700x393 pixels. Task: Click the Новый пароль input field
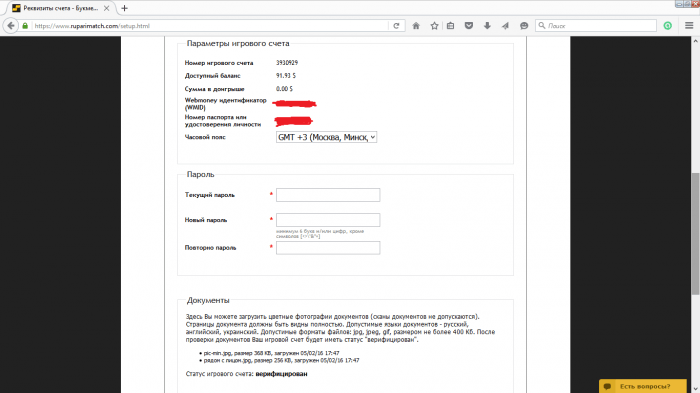click(328, 220)
